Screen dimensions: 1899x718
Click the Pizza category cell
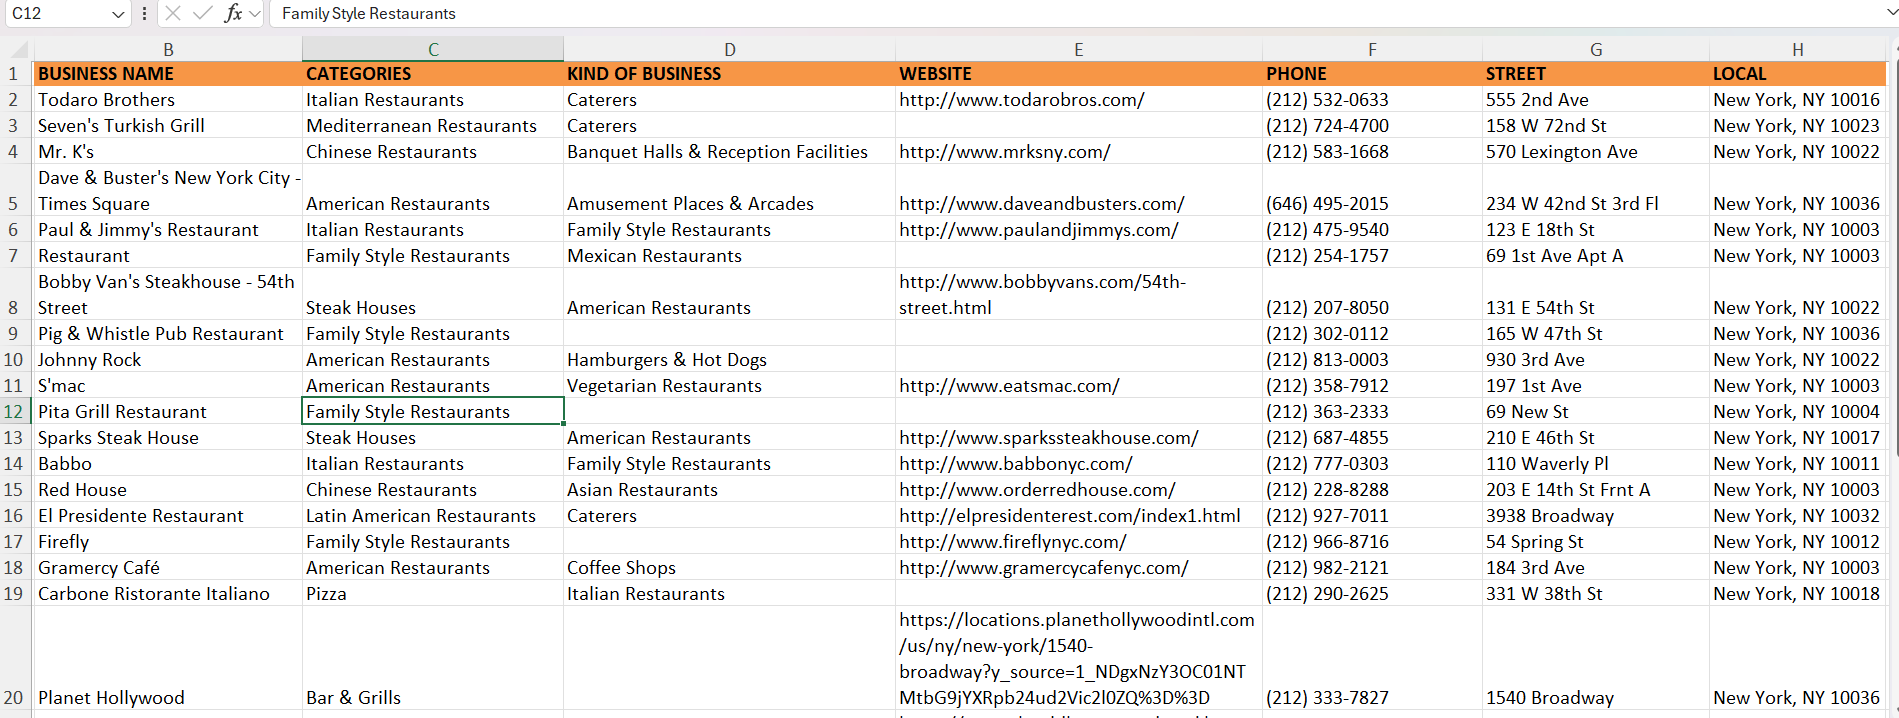[x=433, y=593]
